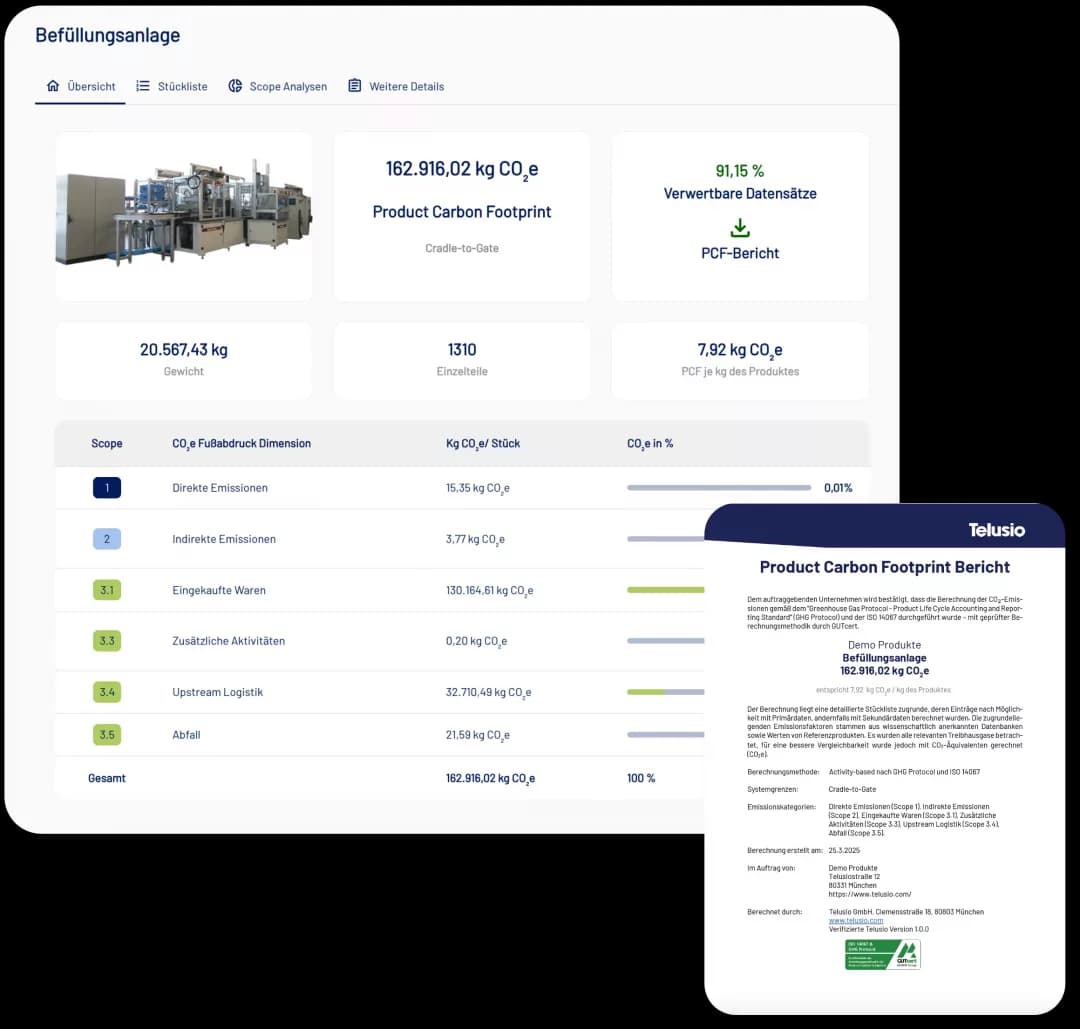Viewport: 1080px width, 1029px height.
Task: Click the 162.916,02 kg CO2e Product Carbon Footprint card
Action: pyautogui.click(x=461, y=216)
